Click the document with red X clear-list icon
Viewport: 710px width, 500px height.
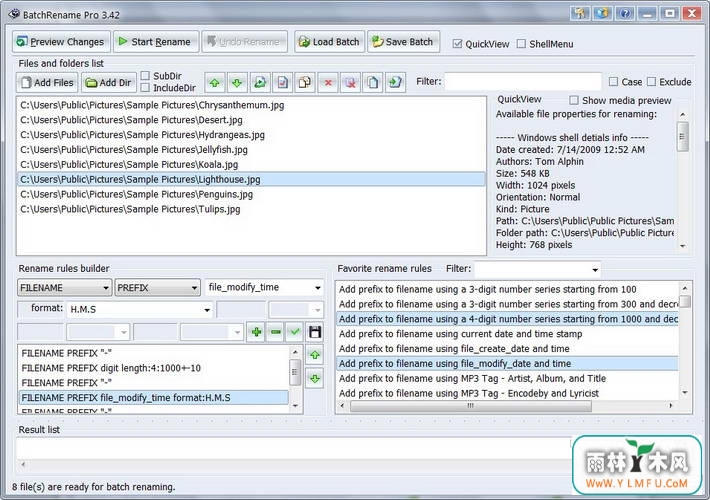click(x=350, y=82)
